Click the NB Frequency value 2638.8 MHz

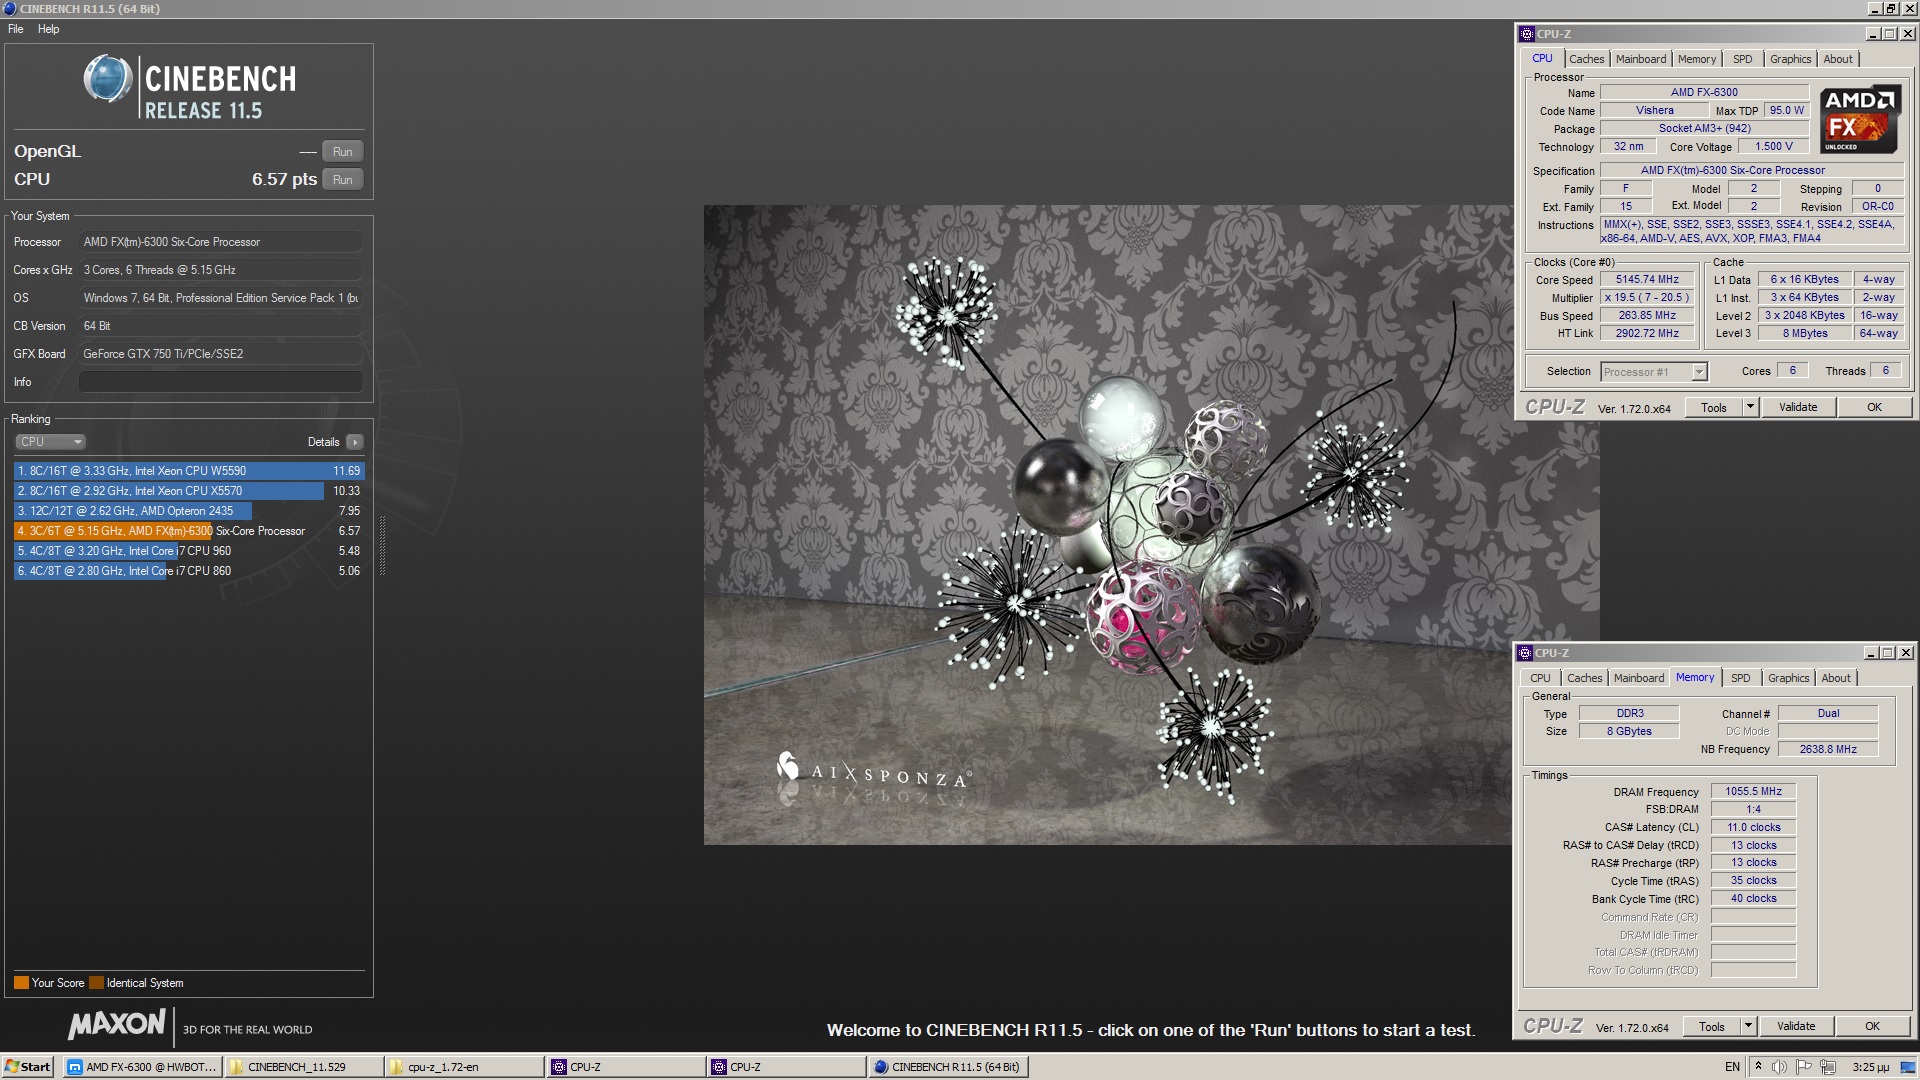[1828, 749]
